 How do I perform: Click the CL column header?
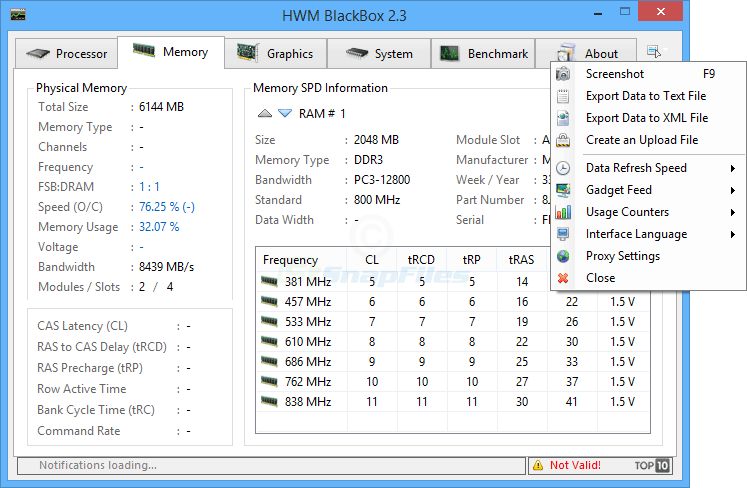point(372,260)
